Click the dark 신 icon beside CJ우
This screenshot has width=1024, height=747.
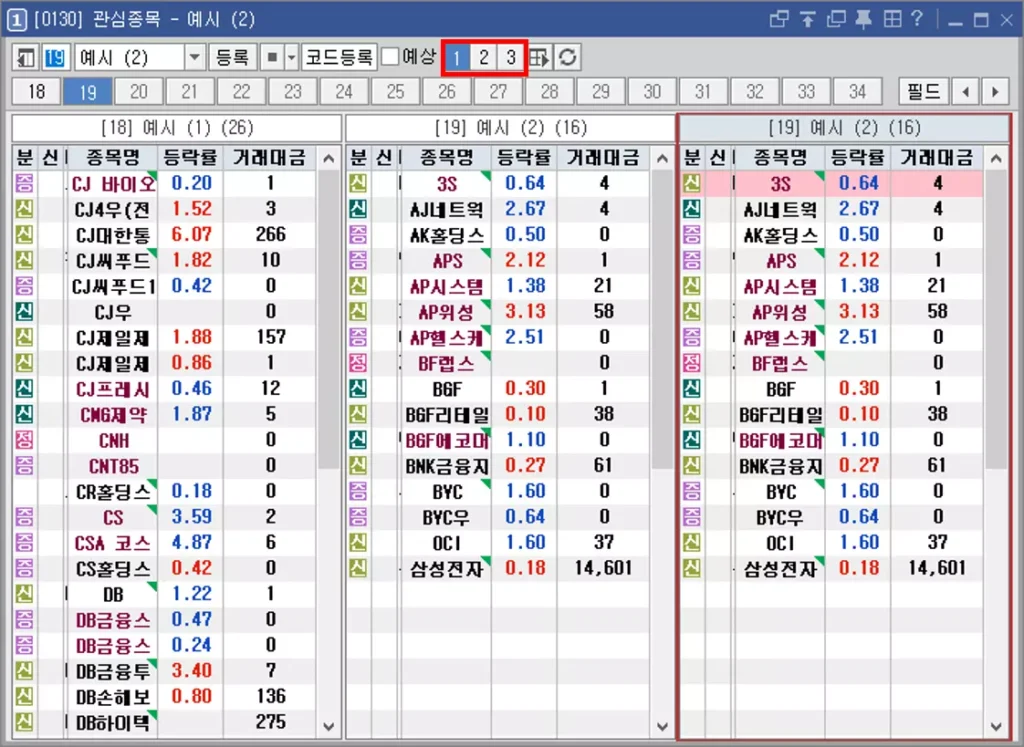click(x=24, y=311)
